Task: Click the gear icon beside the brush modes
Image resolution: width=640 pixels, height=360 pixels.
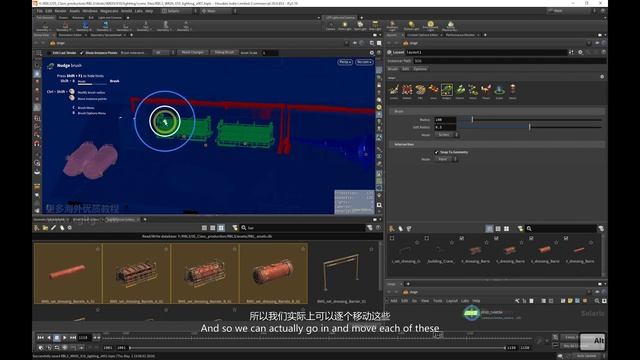Action: click(x=602, y=77)
